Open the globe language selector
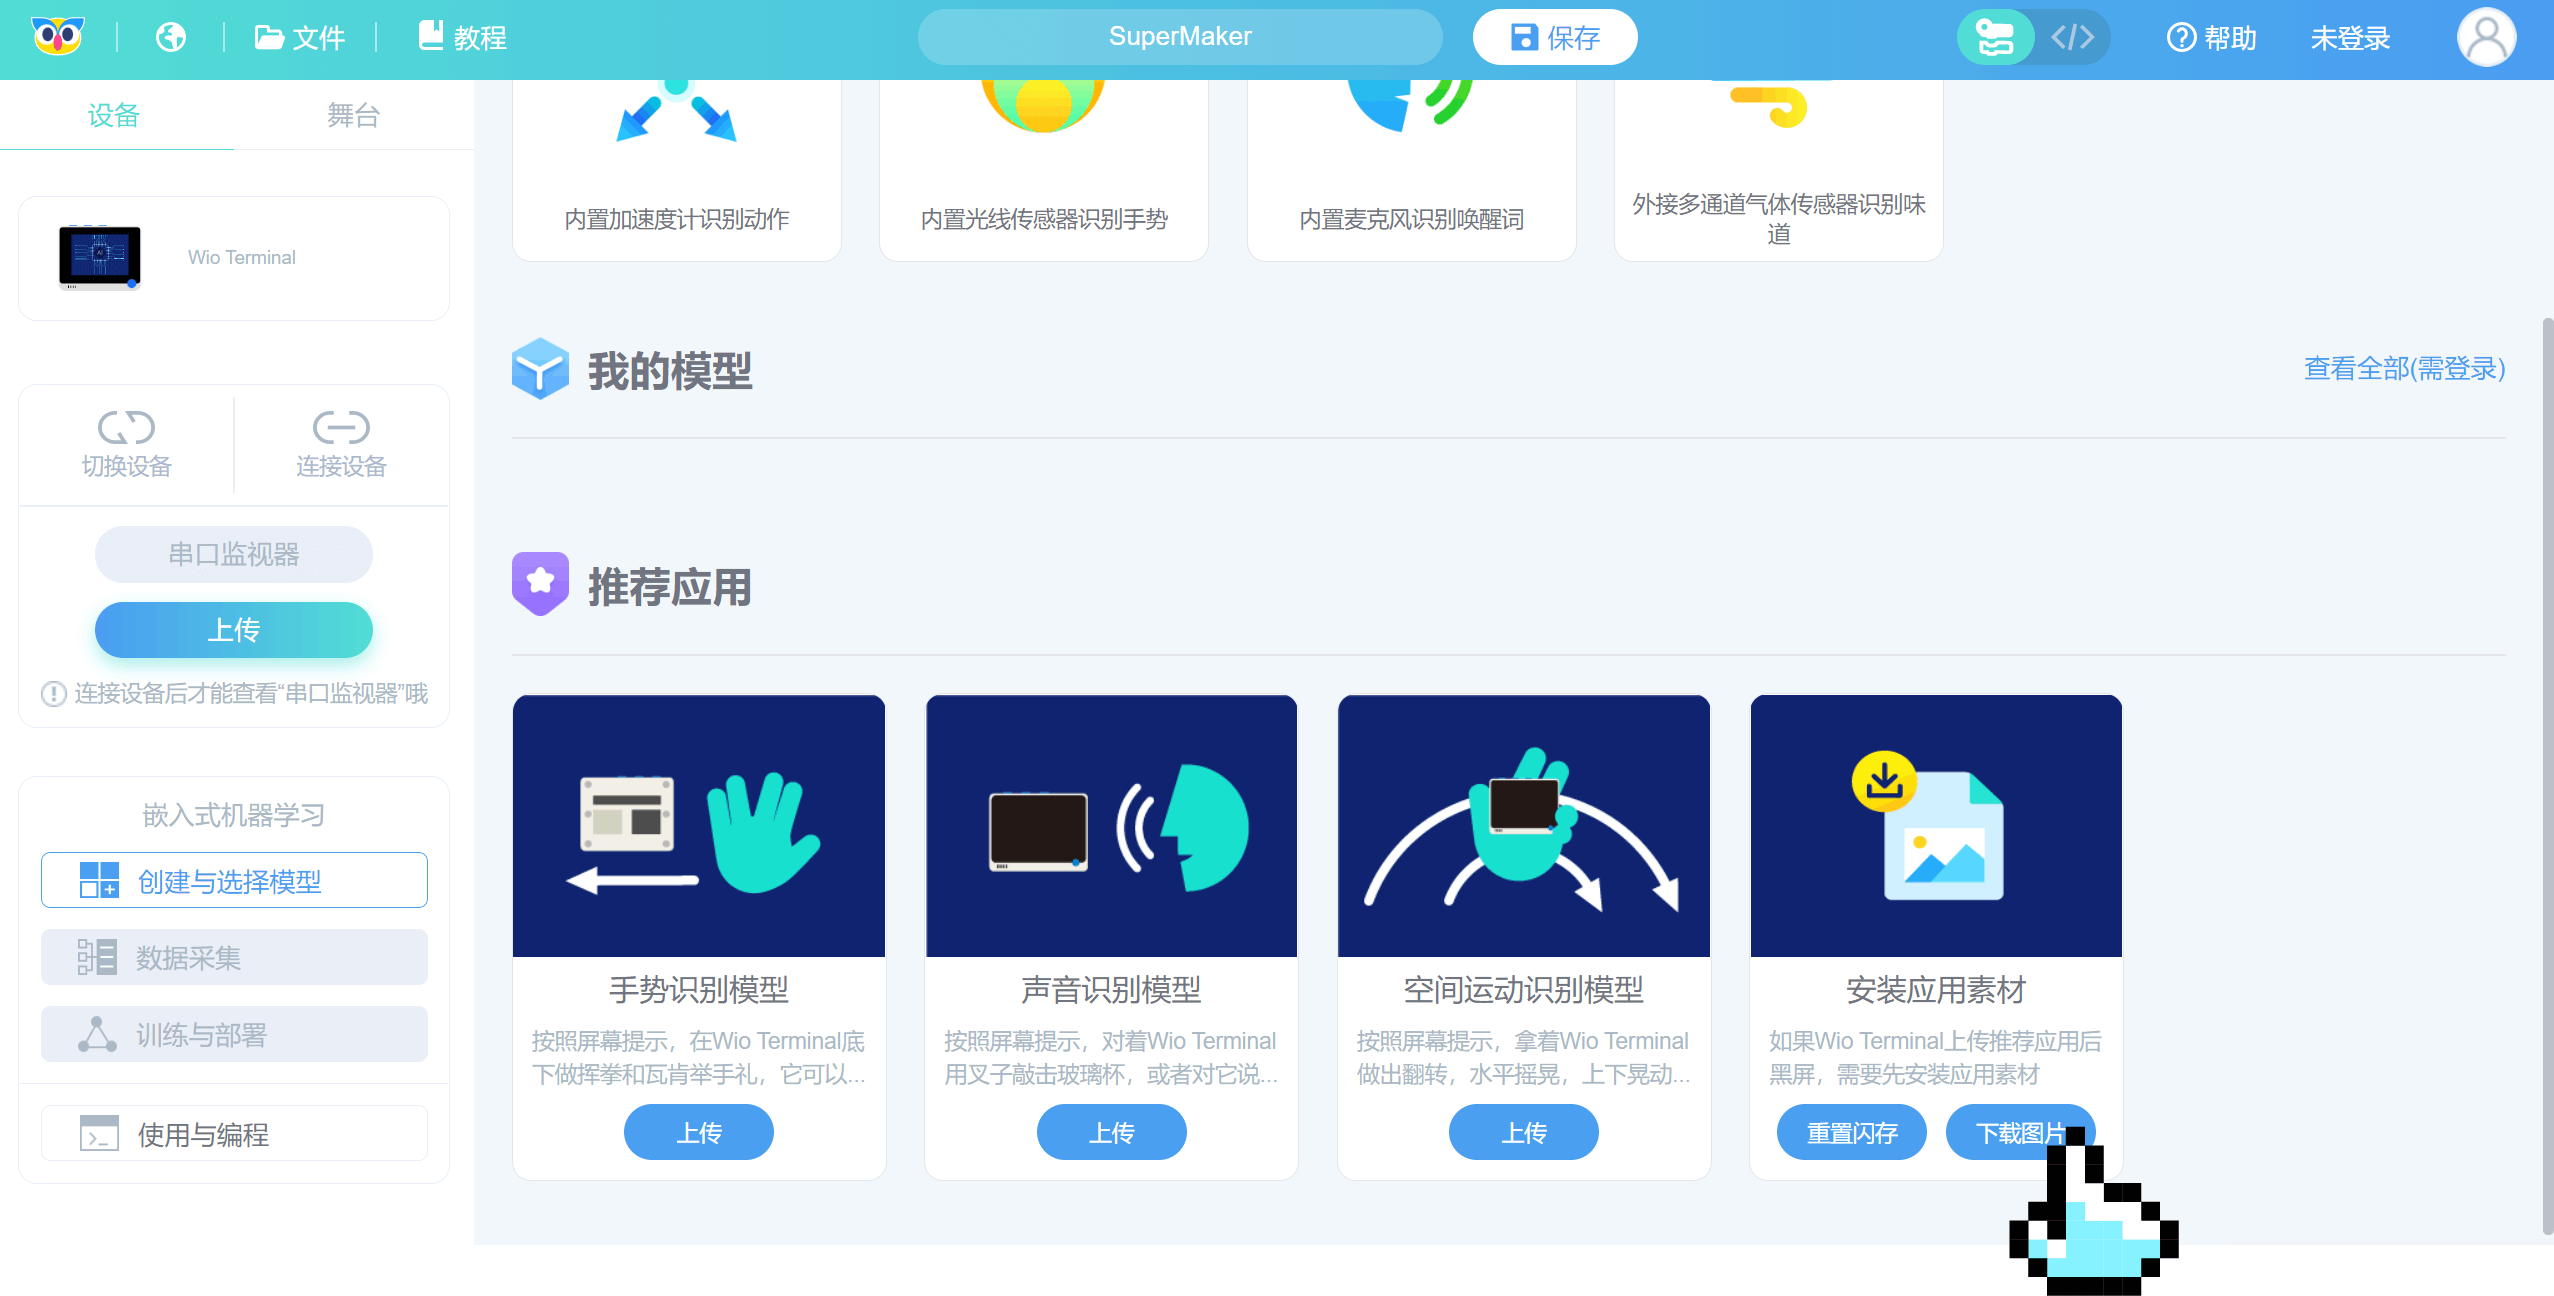The image size is (2554, 1296). point(171,37)
